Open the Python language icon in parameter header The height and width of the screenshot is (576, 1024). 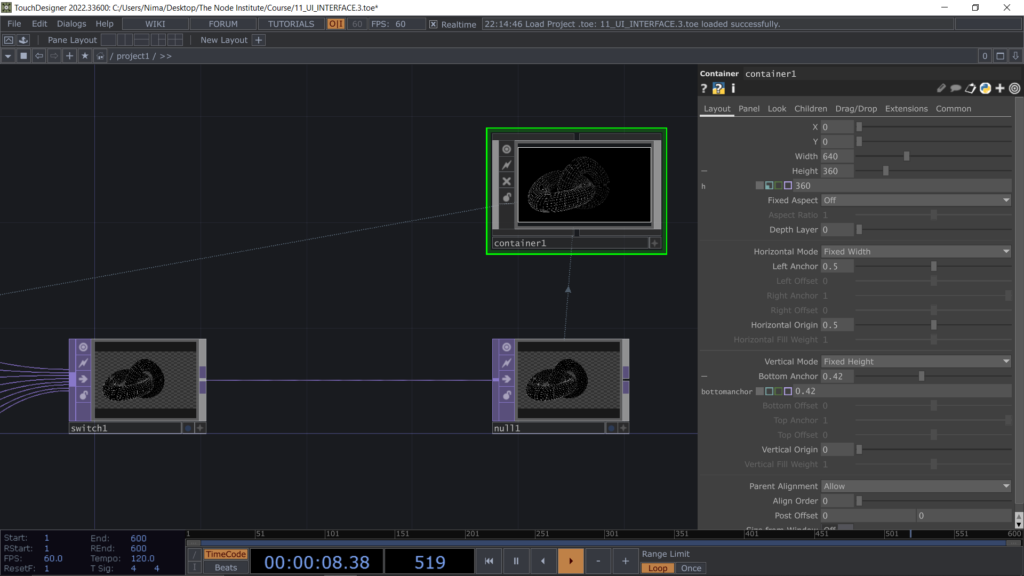[985, 88]
